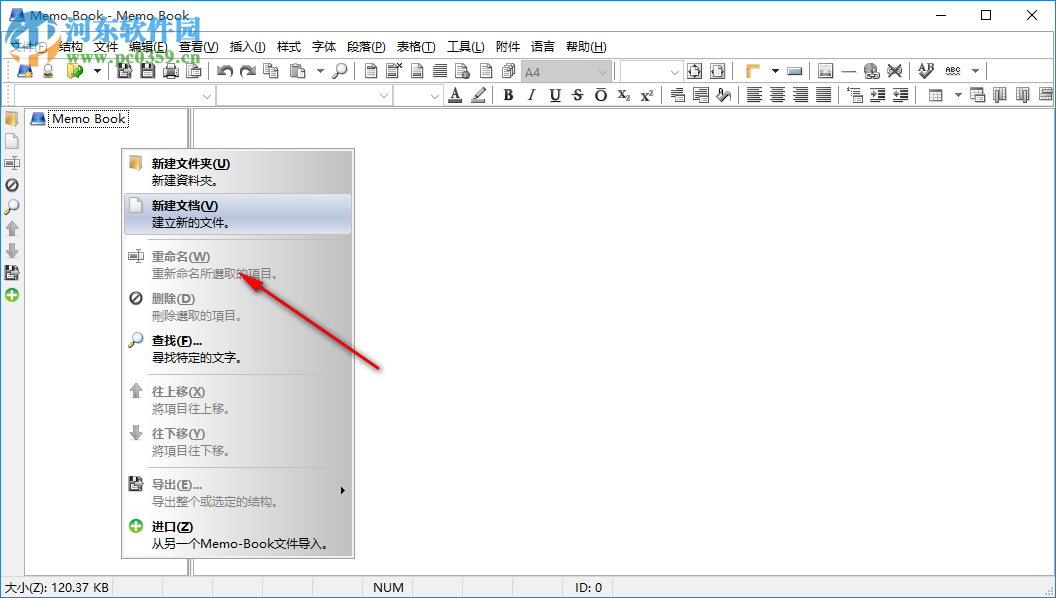Choose 新建文件夹(U) from the context menu
This screenshot has width=1056, height=598.
tap(238, 172)
